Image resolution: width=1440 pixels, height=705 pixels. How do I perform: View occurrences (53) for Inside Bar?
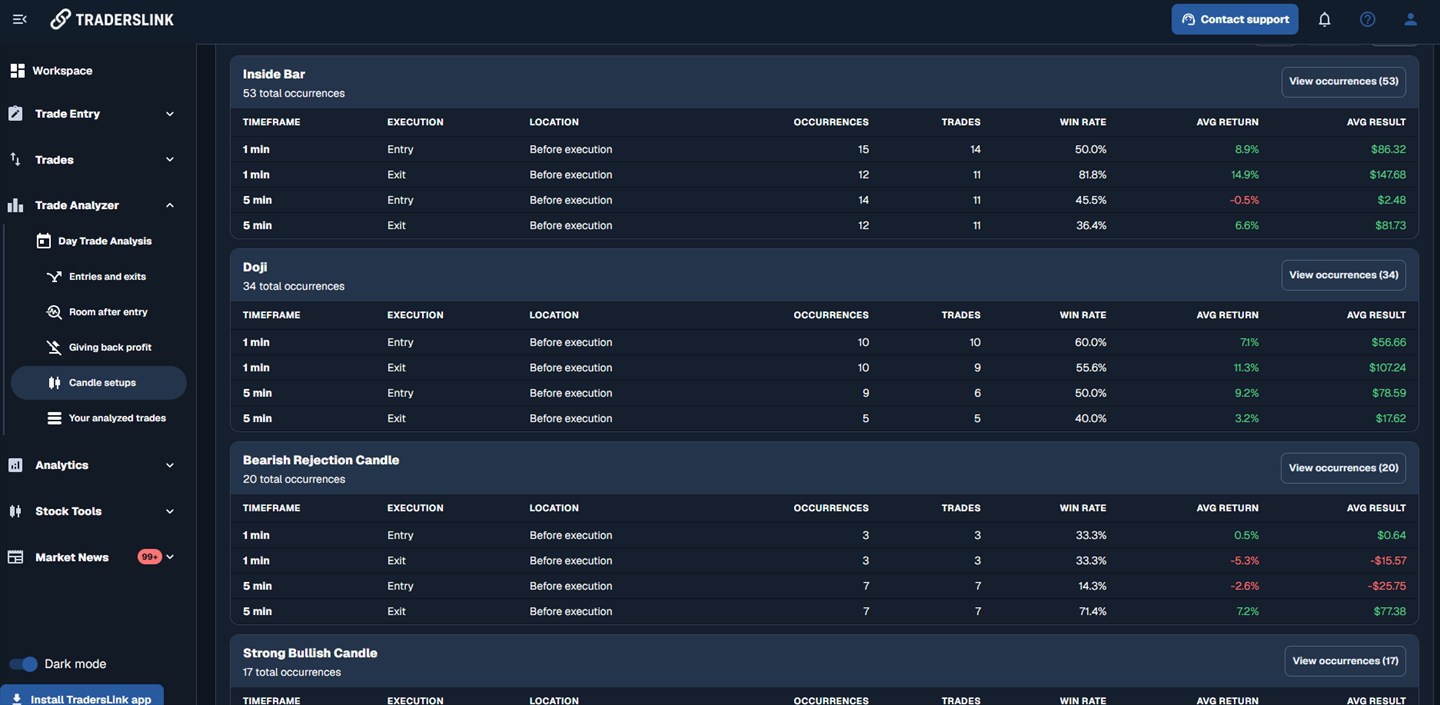1343,81
